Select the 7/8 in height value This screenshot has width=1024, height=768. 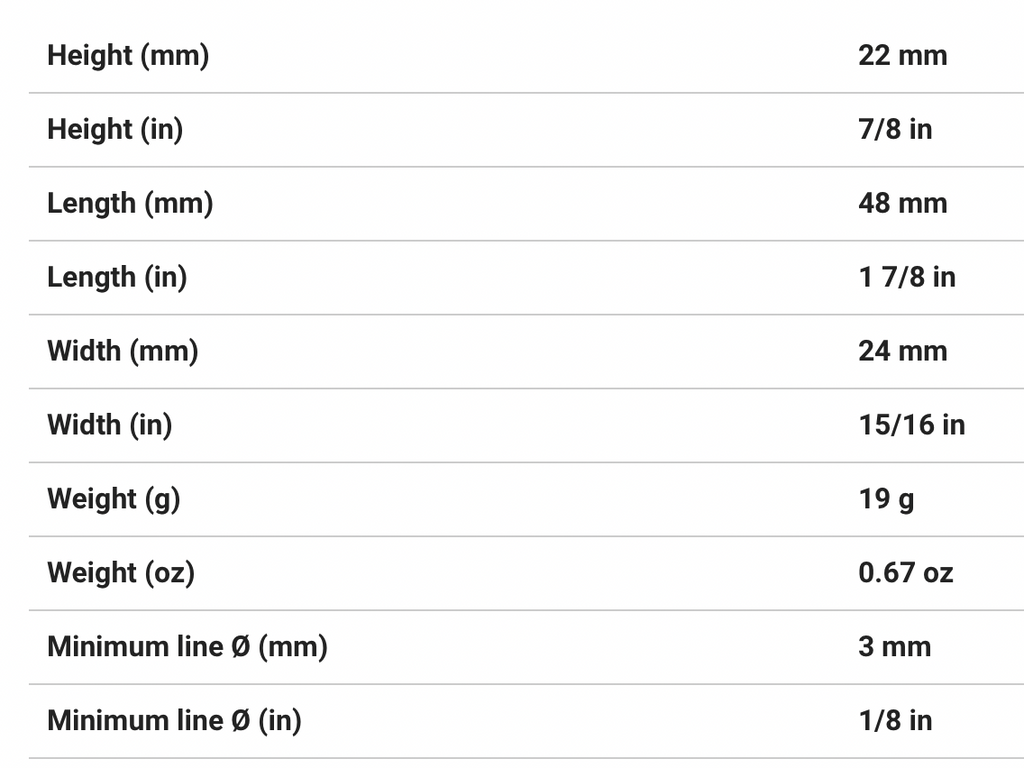[895, 130]
